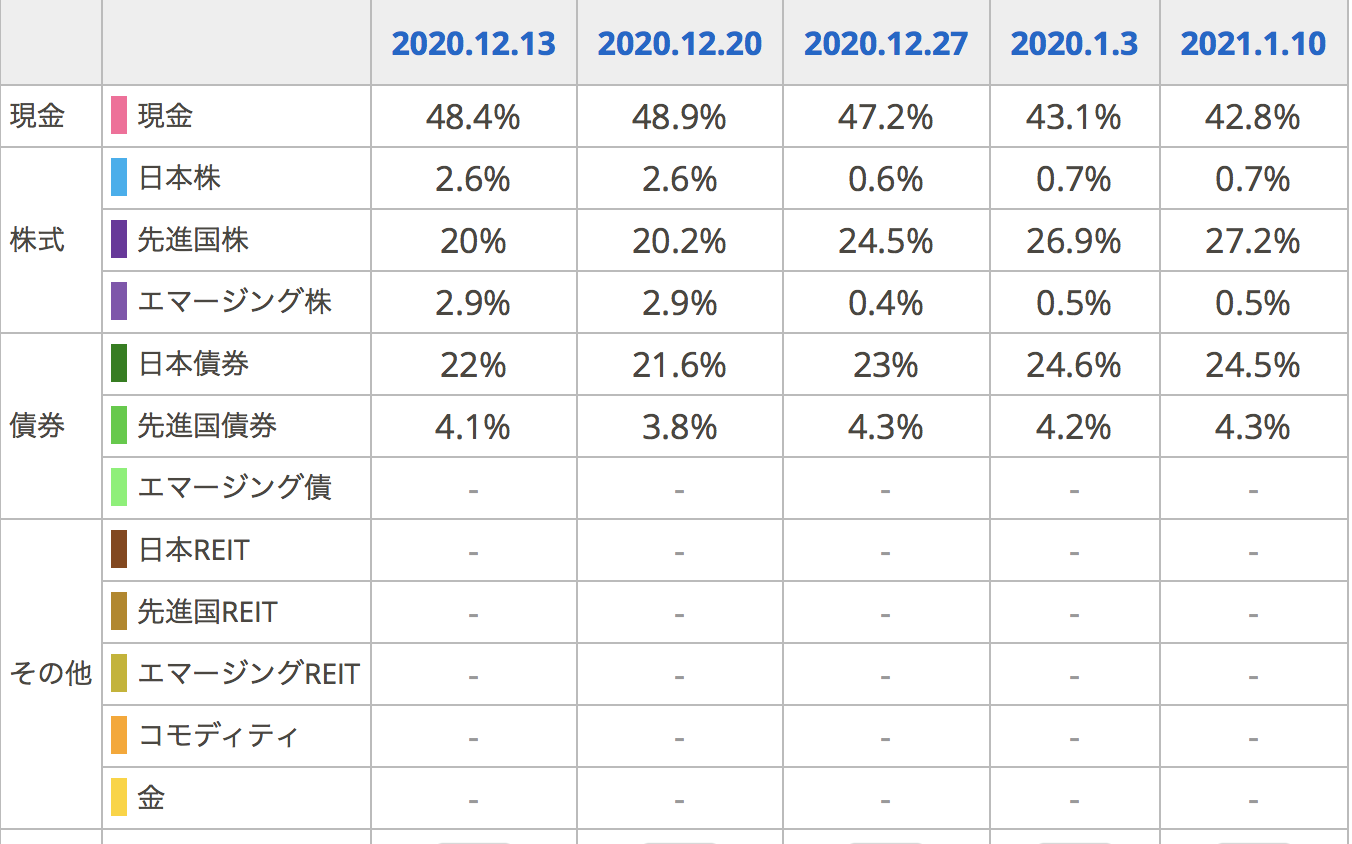This screenshot has width=1352, height=844.
Task: Select the 債券 category cell
Action: pos(50,426)
